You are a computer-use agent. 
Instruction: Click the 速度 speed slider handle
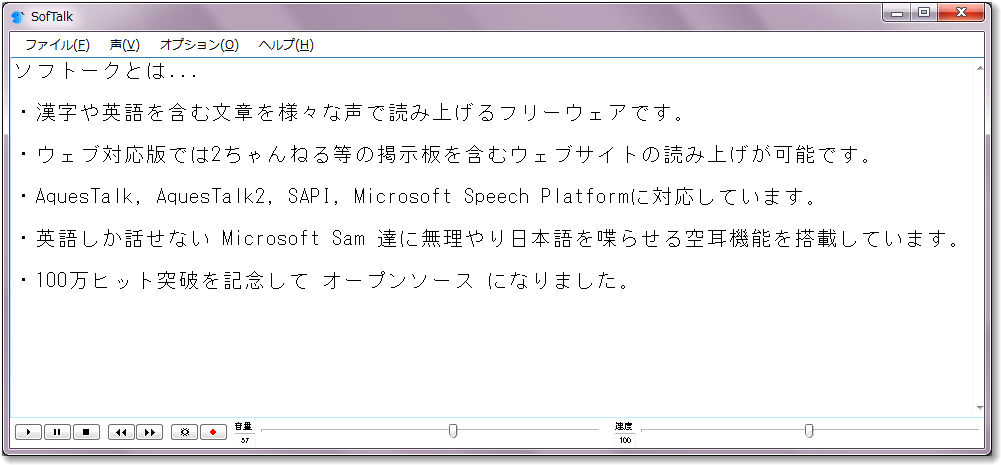click(809, 431)
